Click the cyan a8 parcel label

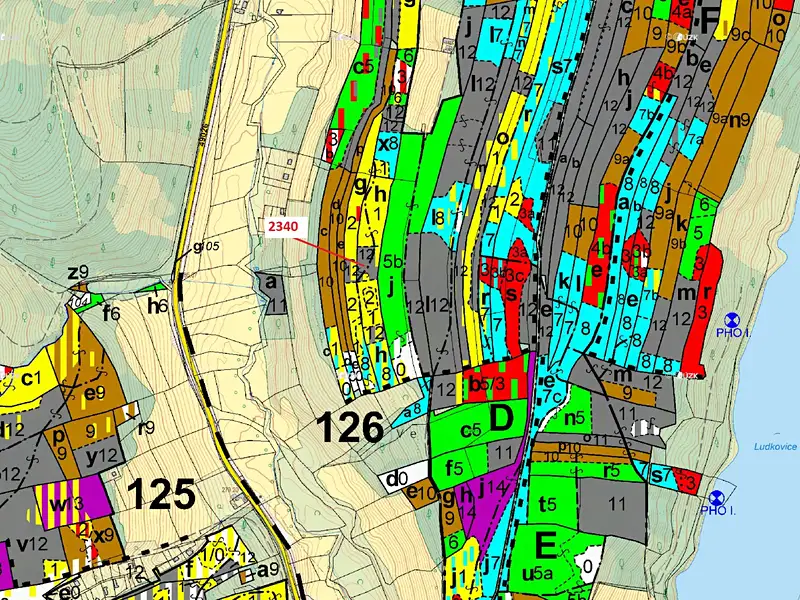coord(411,410)
